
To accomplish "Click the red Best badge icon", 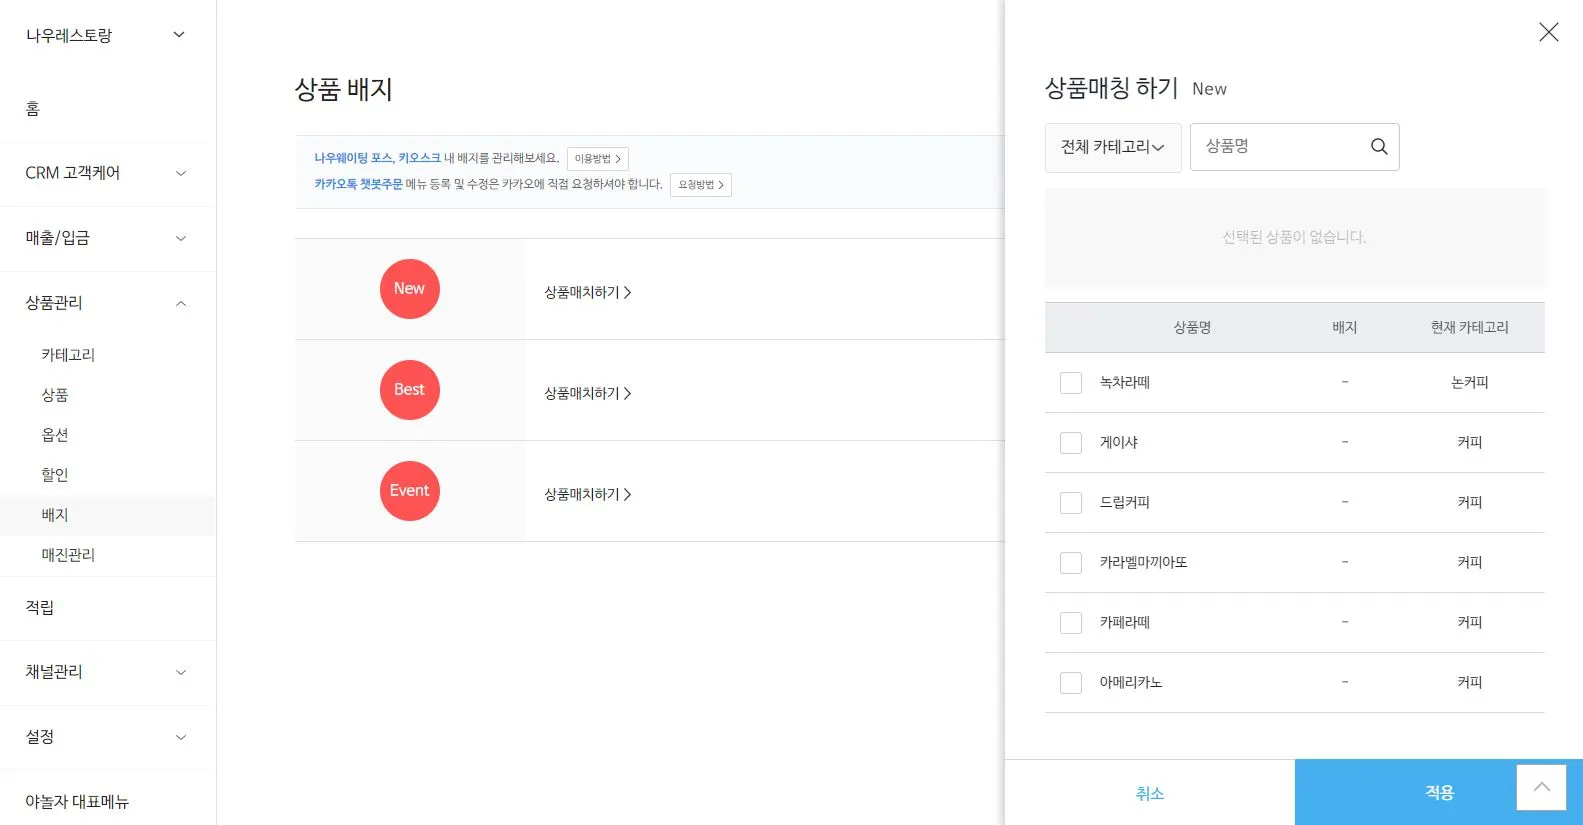I will [409, 390].
